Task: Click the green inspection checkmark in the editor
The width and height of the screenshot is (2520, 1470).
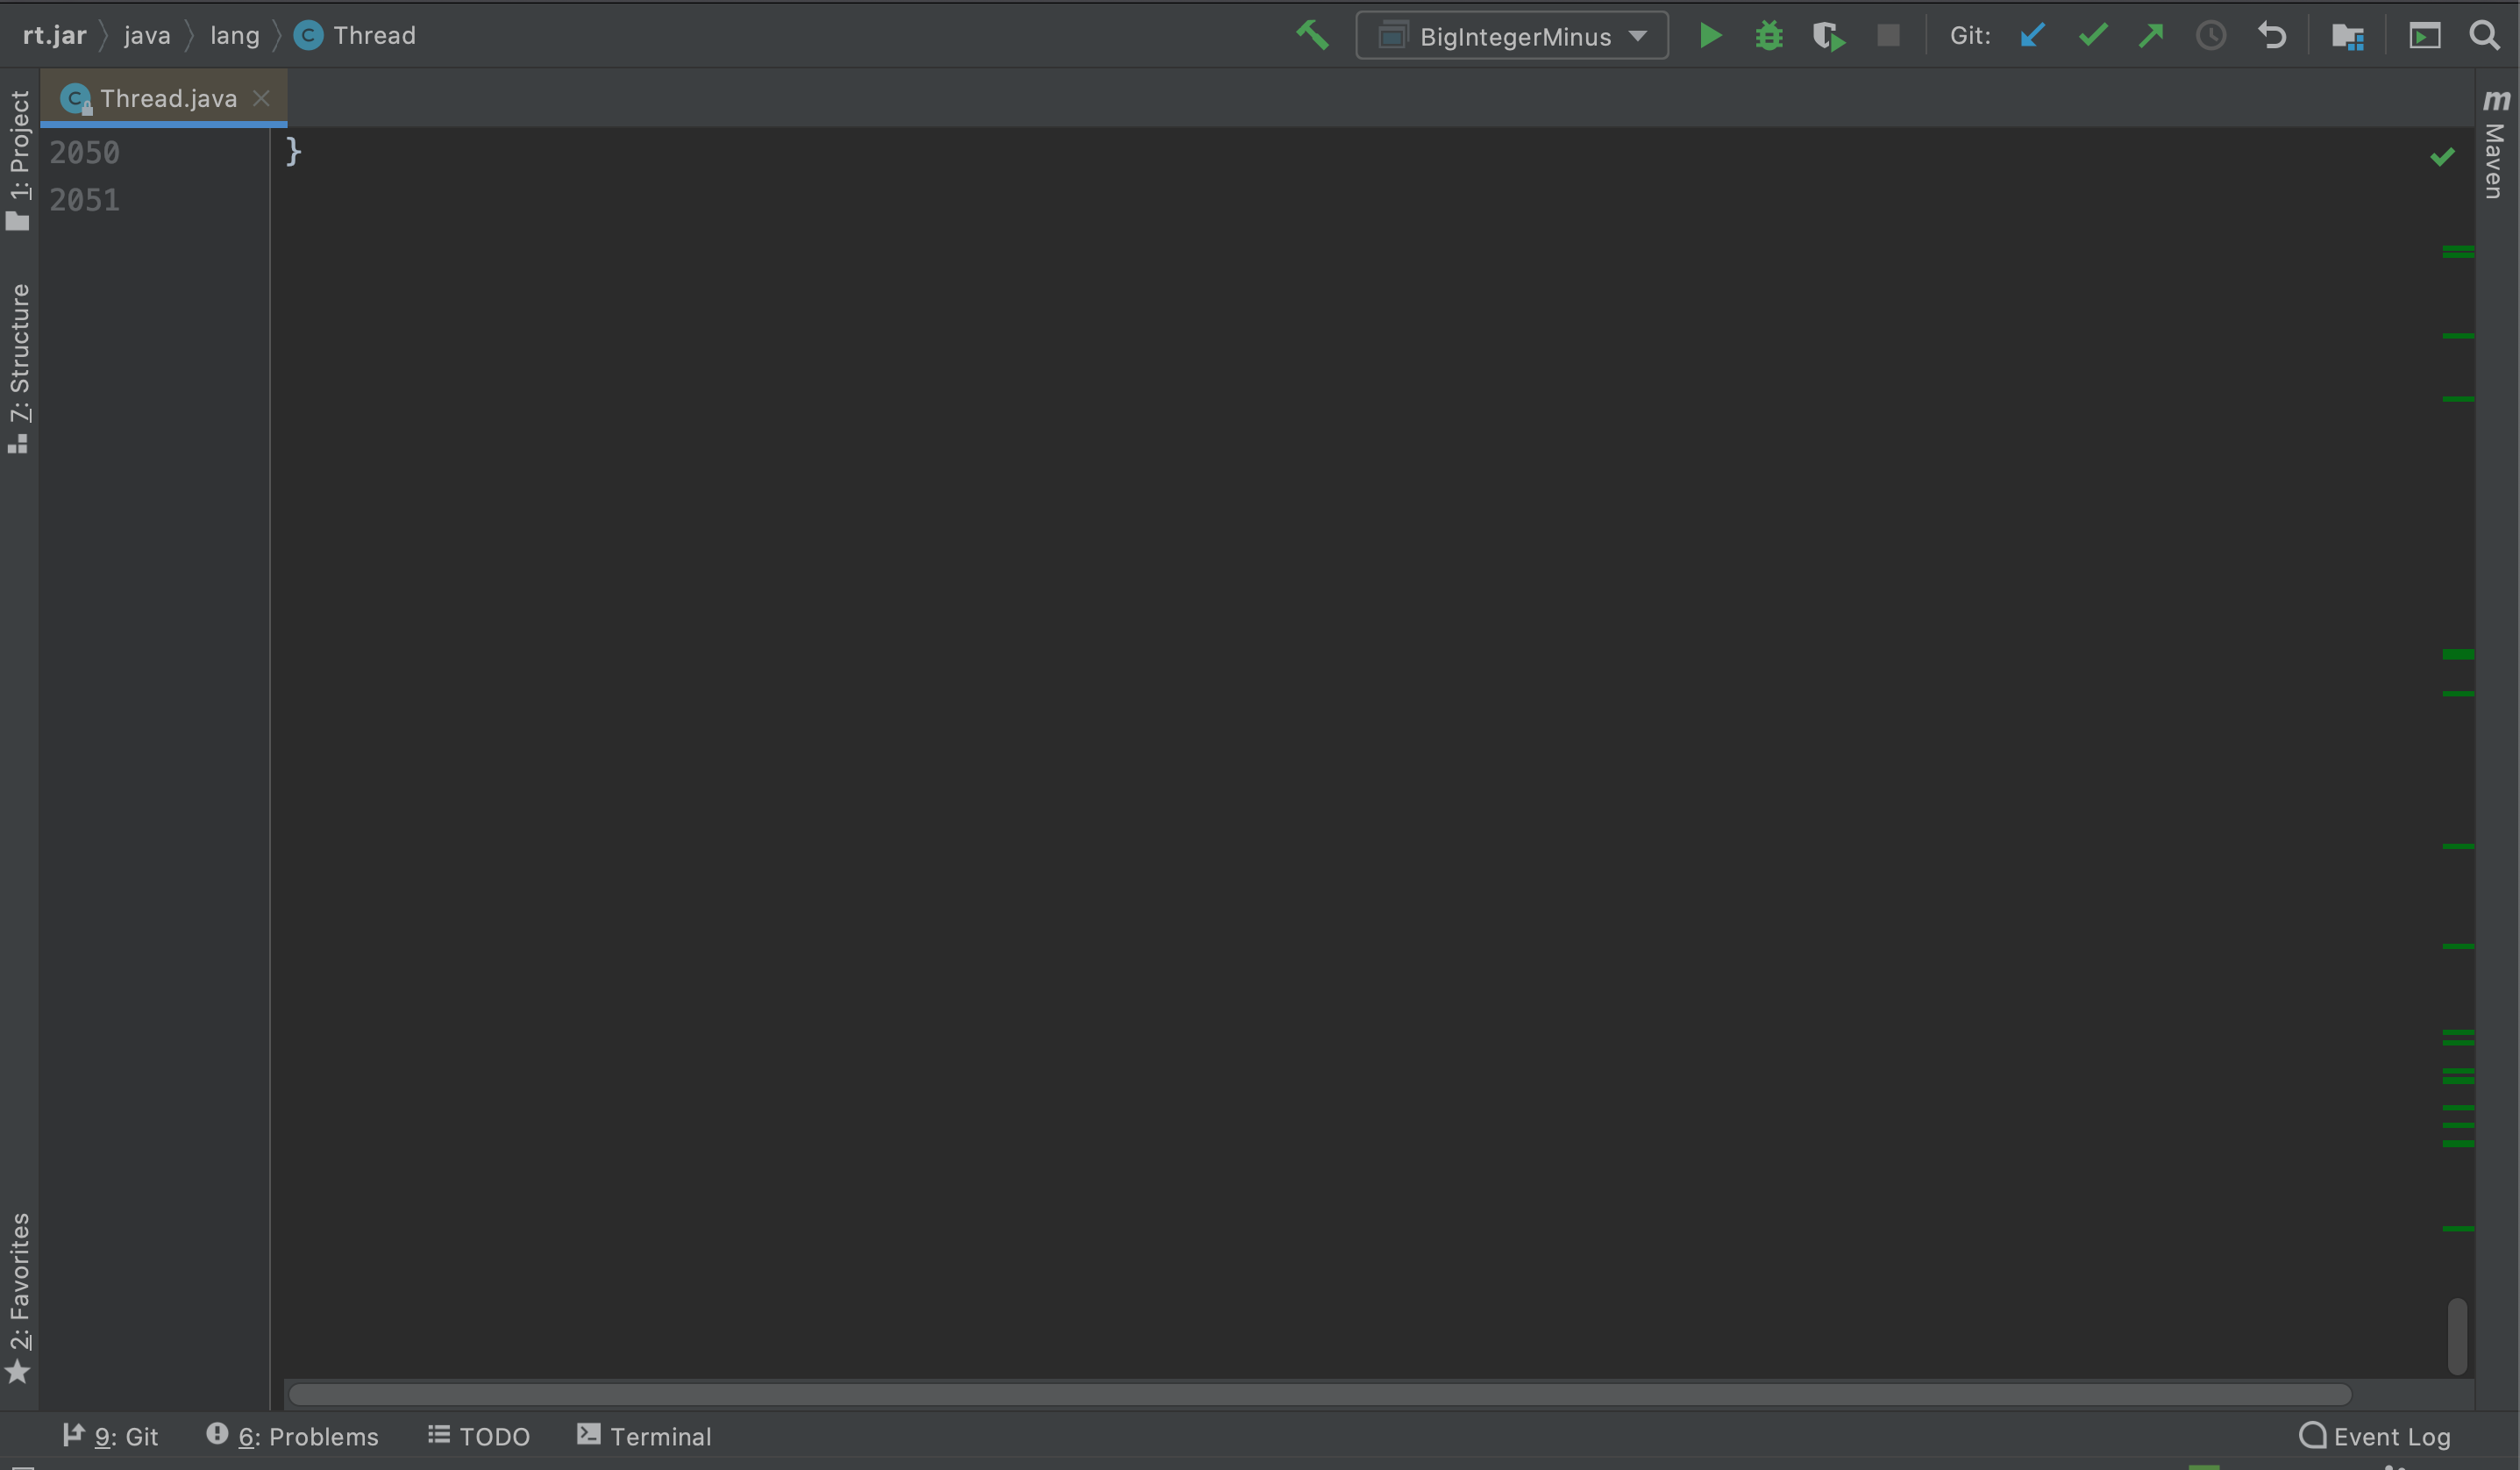Action: (x=2443, y=157)
